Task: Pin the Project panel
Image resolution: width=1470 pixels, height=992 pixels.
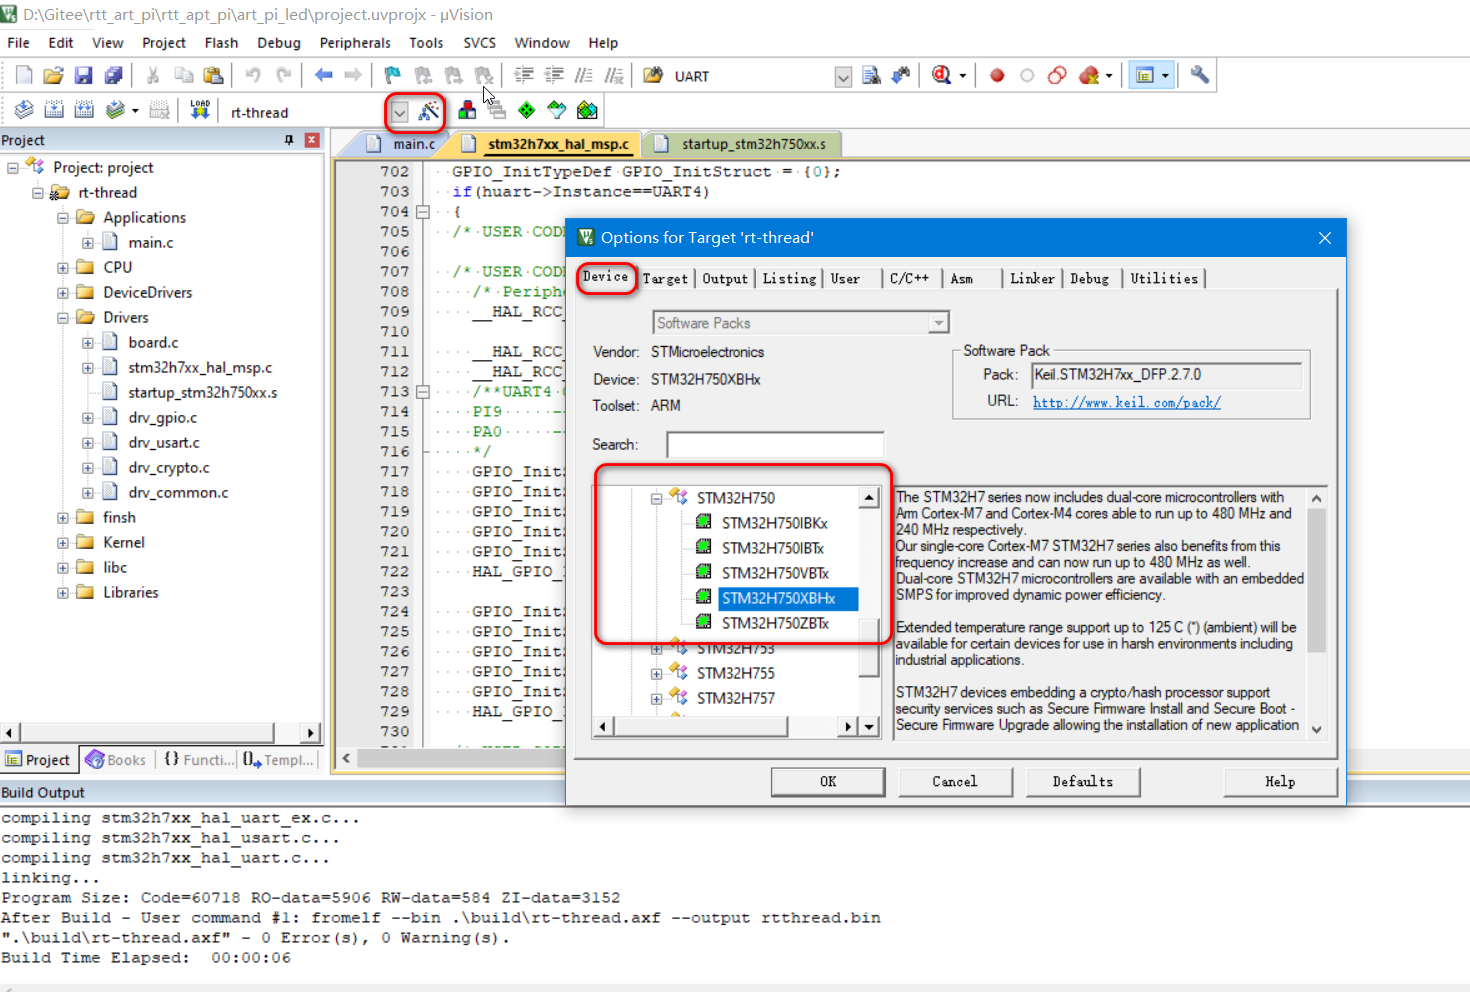Action: click(289, 140)
